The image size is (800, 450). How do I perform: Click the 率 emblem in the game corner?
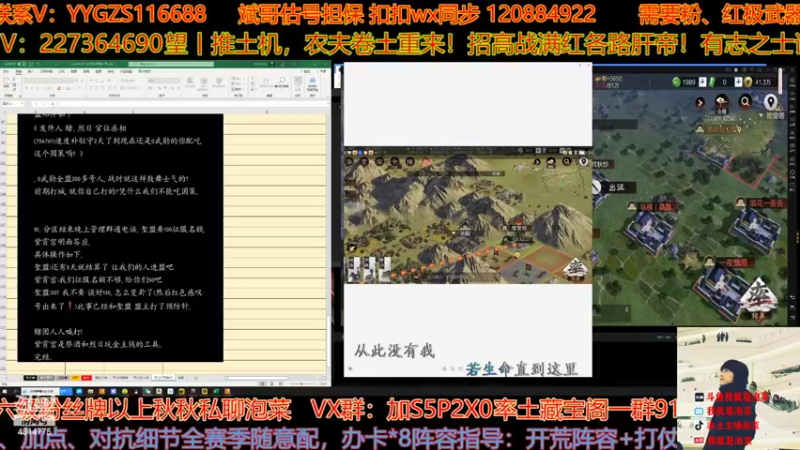point(758,298)
